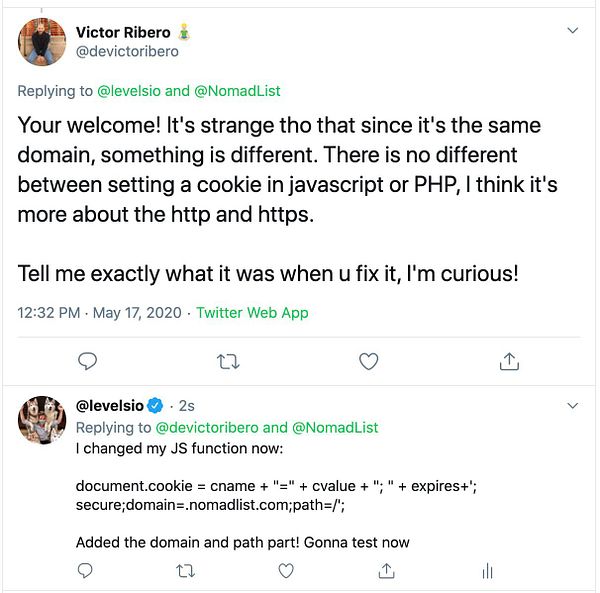Image resolution: width=600 pixels, height=593 pixels.
Task: View analytics for @levelsio tweet
Action: coord(487,571)
